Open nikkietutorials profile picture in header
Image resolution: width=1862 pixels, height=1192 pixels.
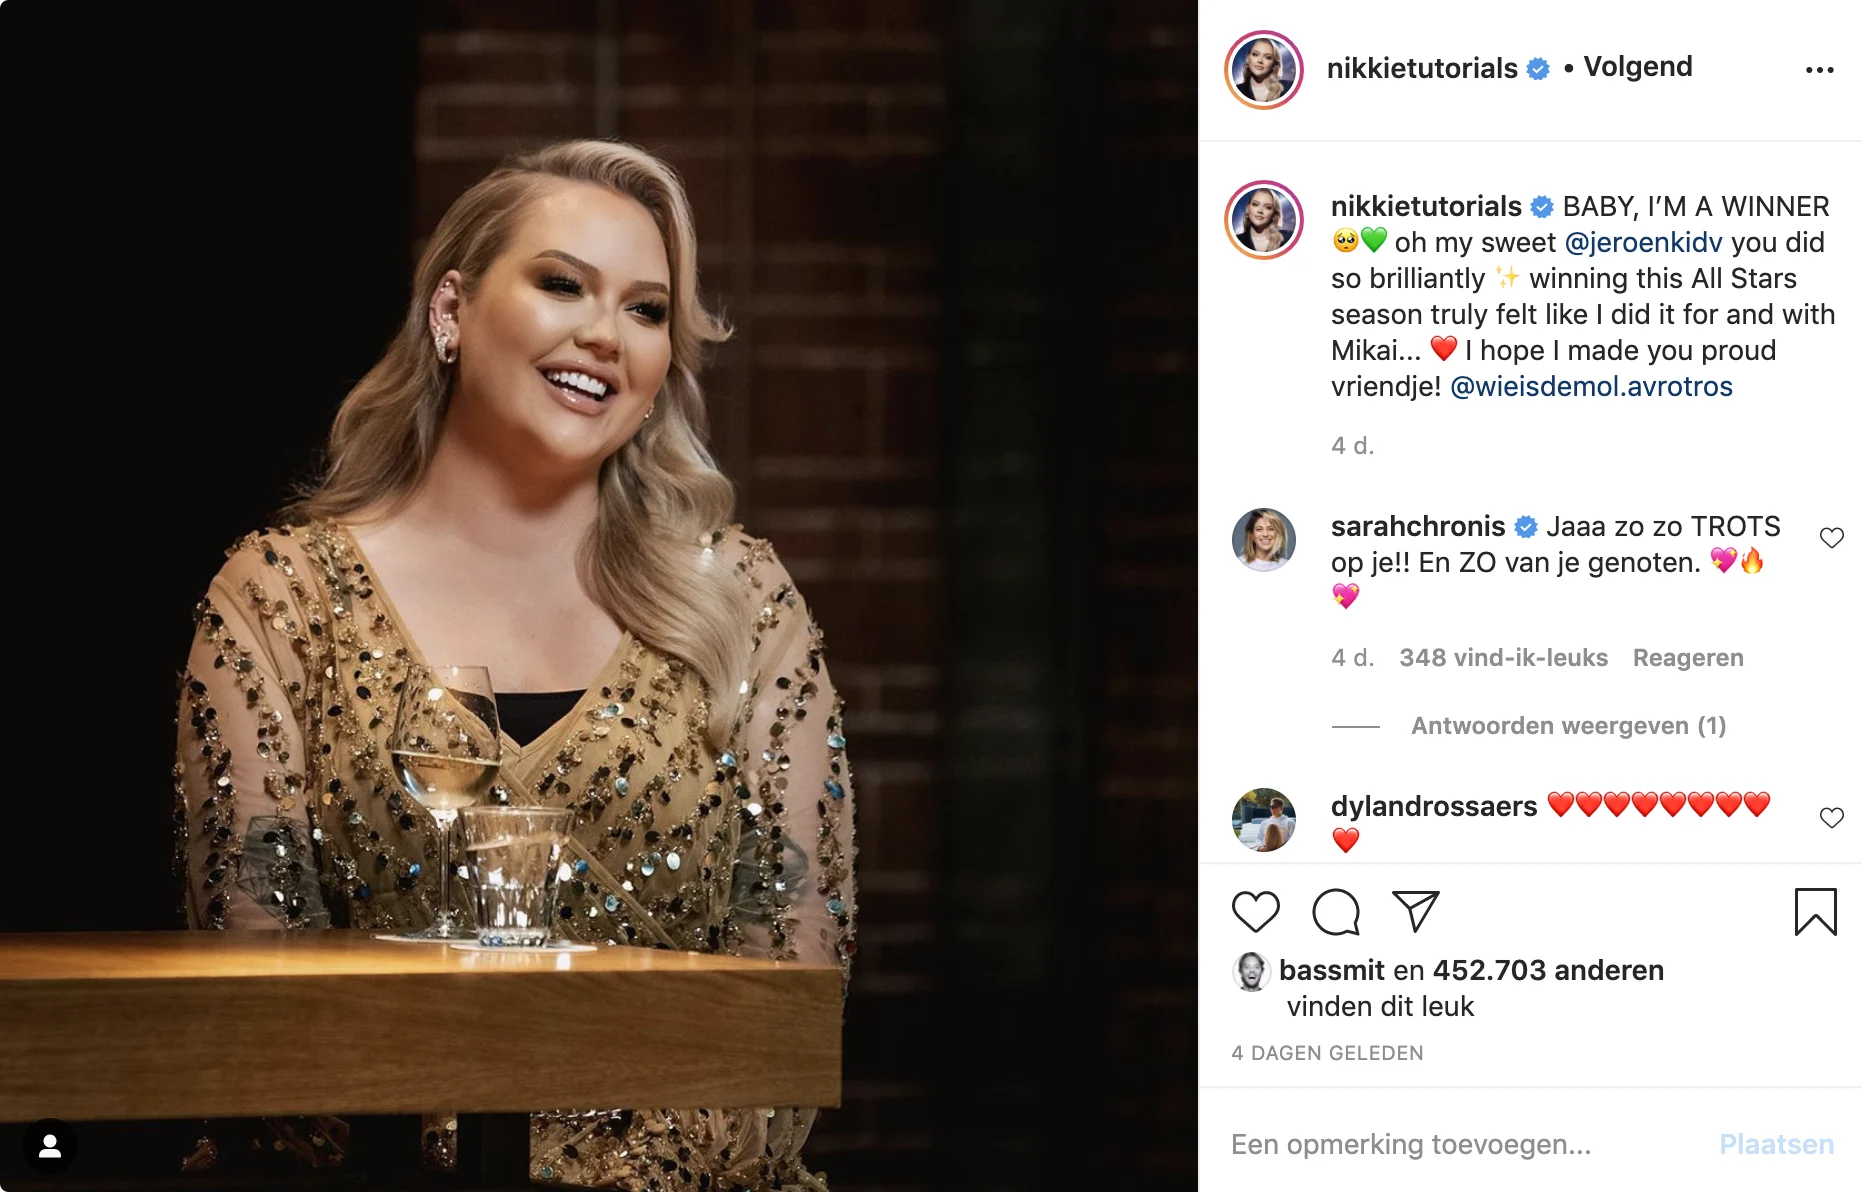[1264, 70]
